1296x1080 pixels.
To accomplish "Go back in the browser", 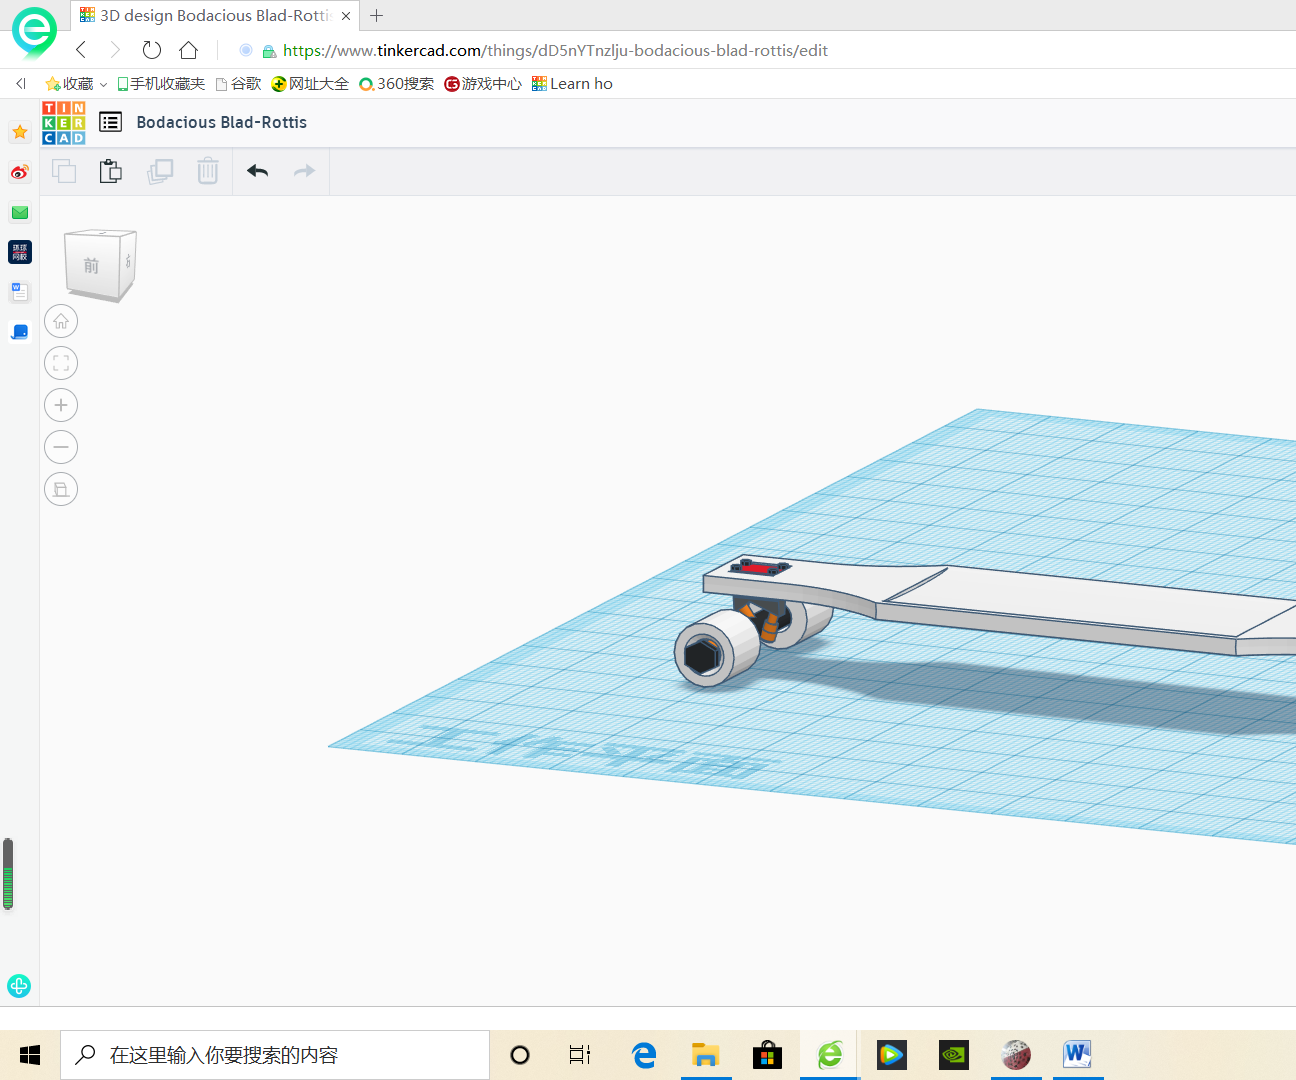I will tap(82, 50).
